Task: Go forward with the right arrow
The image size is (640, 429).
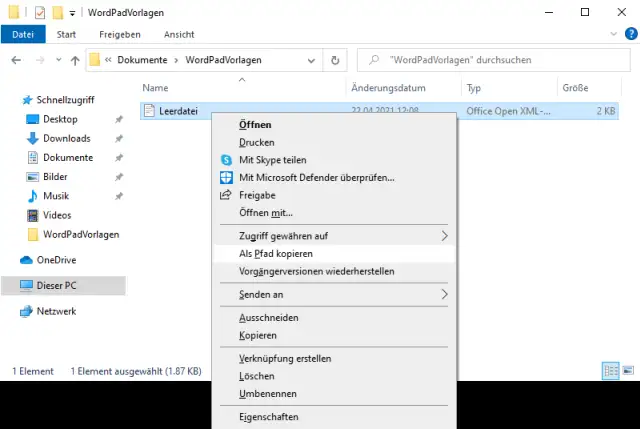Action: coord(40,60)
